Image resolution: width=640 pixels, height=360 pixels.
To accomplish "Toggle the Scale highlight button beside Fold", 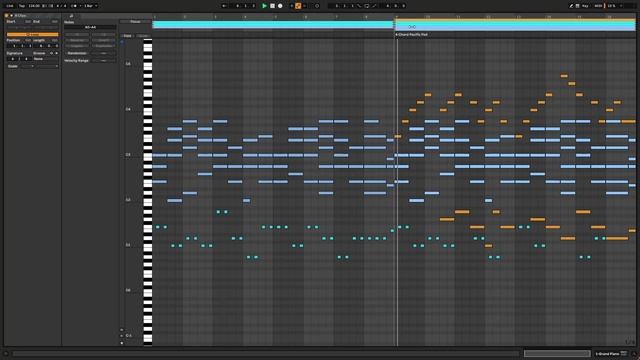I will (x=142, y=36).
